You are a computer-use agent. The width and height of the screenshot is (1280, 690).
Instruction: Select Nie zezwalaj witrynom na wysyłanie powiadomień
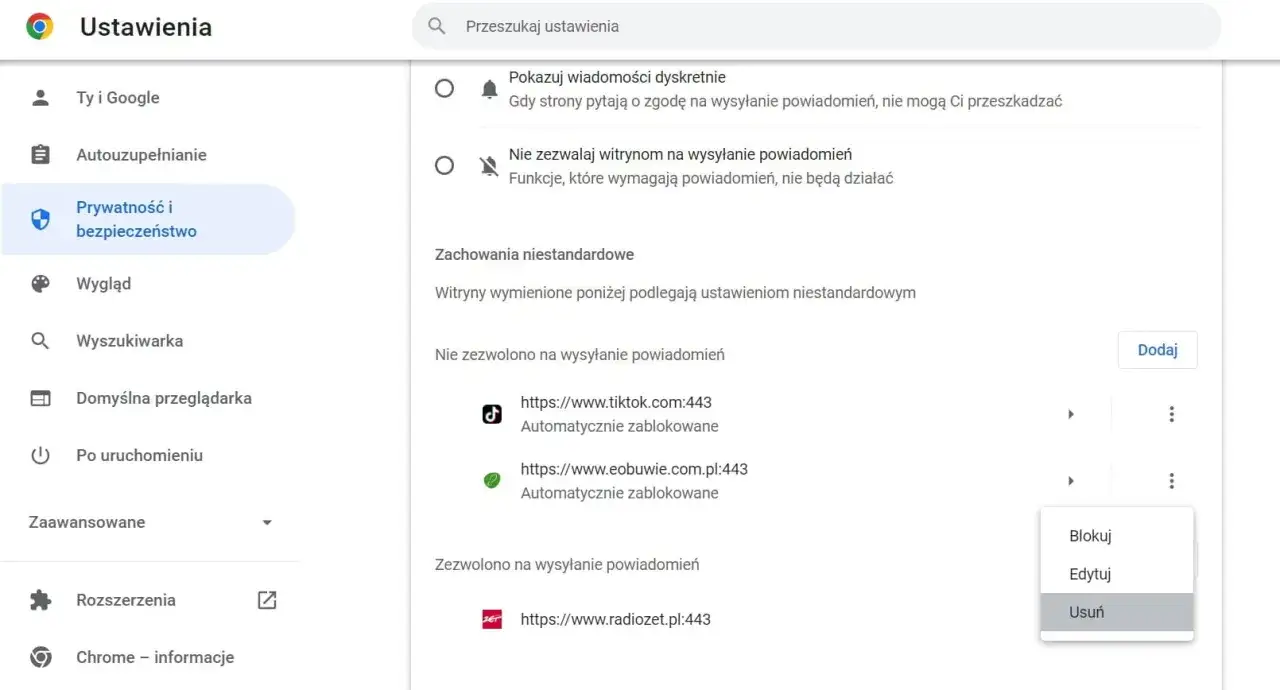point(444,165)
